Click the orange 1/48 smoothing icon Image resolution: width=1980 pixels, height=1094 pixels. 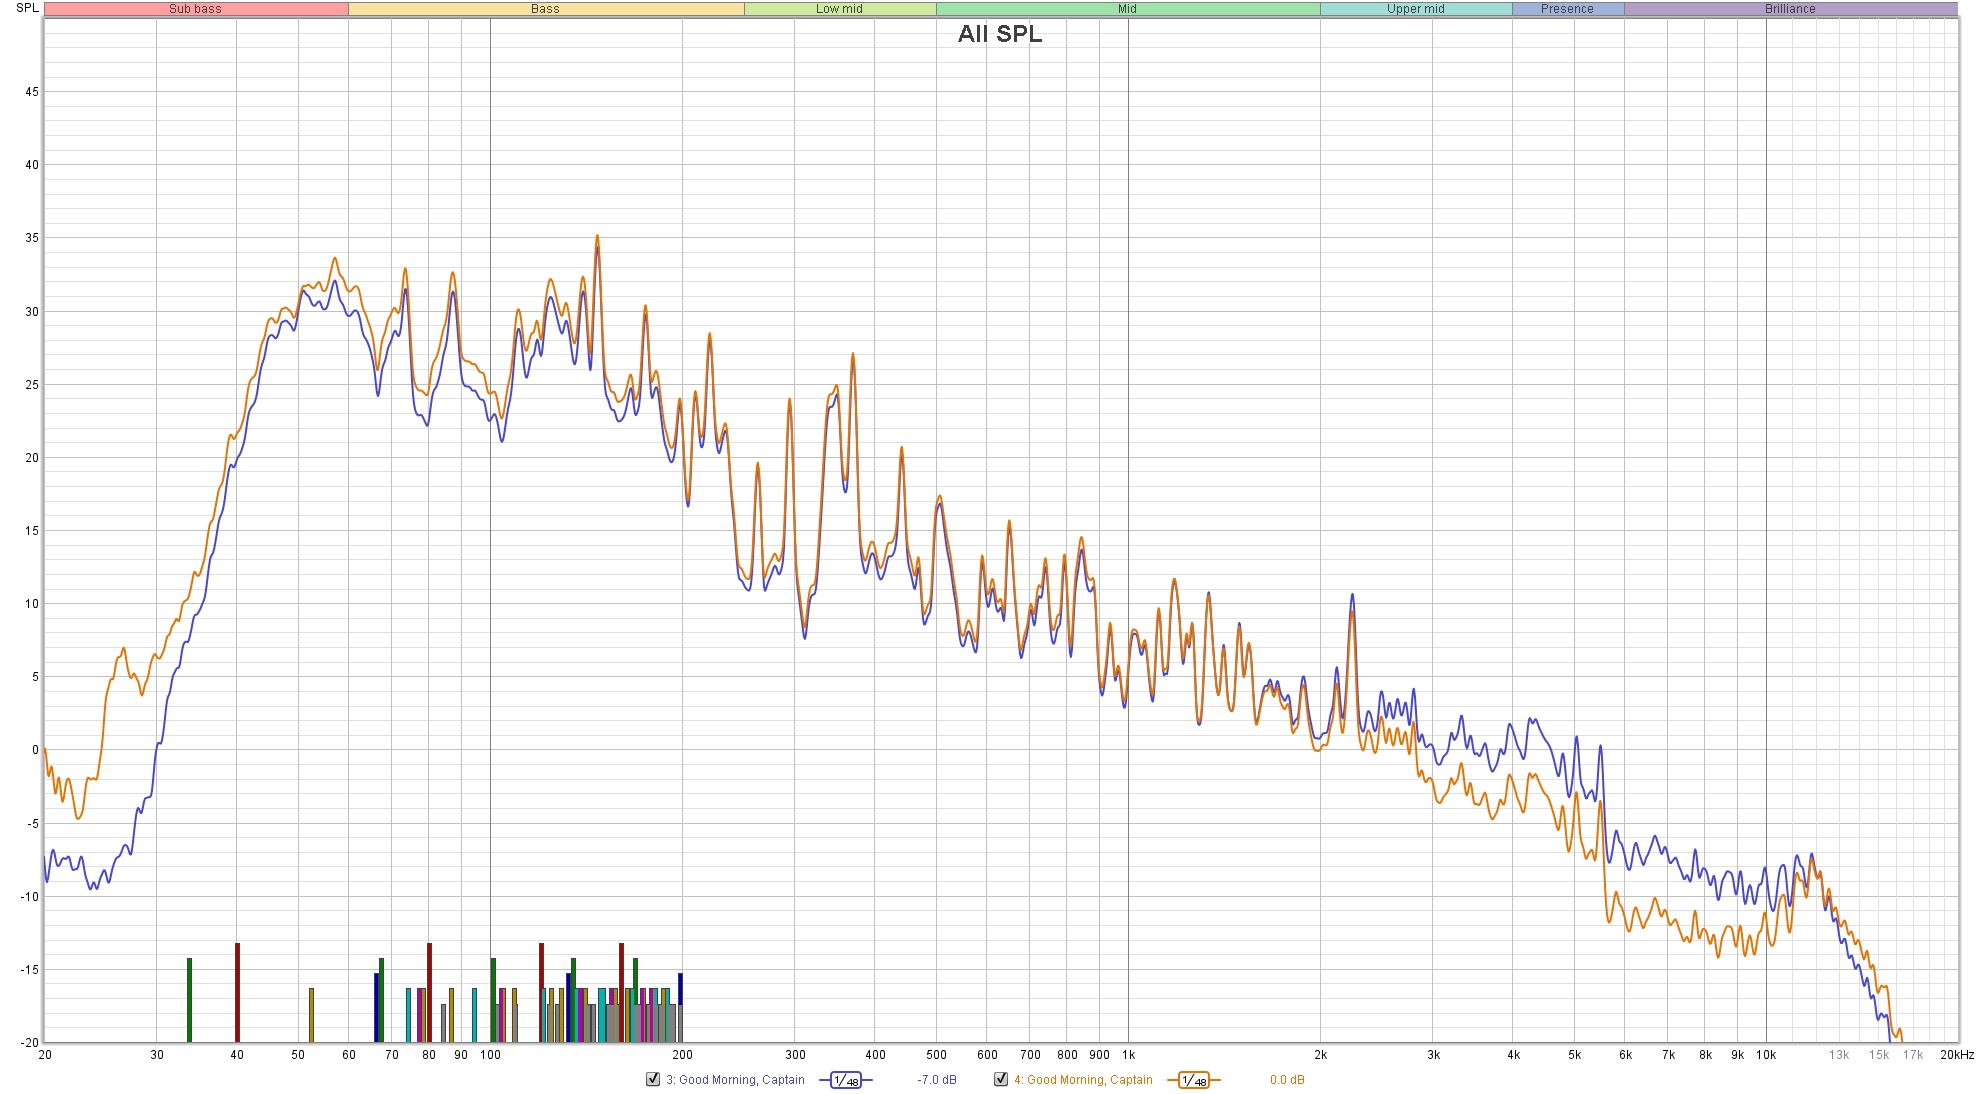click(1194, 1080)
